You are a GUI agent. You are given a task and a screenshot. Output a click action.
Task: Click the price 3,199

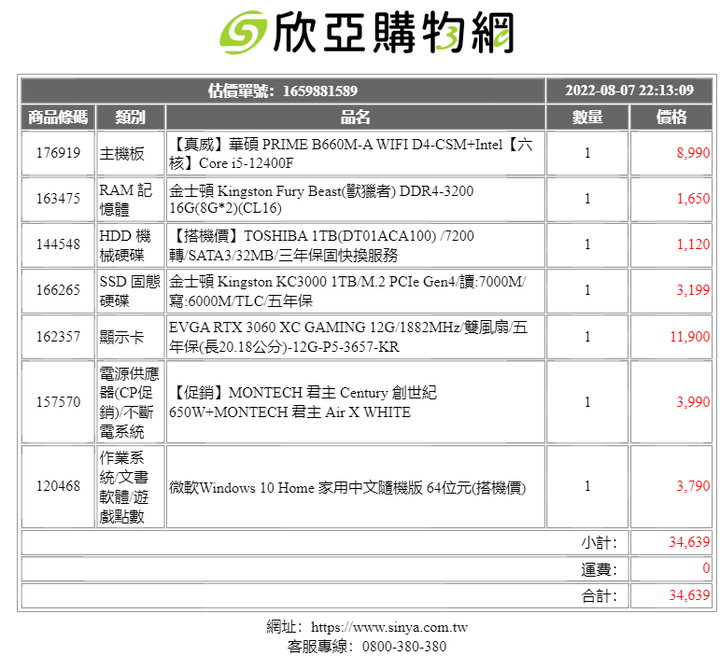pos(693,290)
